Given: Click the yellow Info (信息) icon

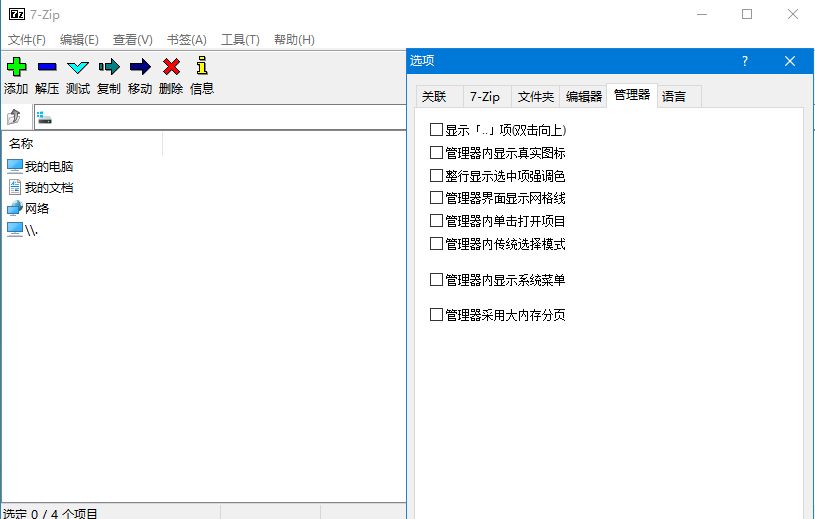Looking at the screenshot, I should coord(202,68).
